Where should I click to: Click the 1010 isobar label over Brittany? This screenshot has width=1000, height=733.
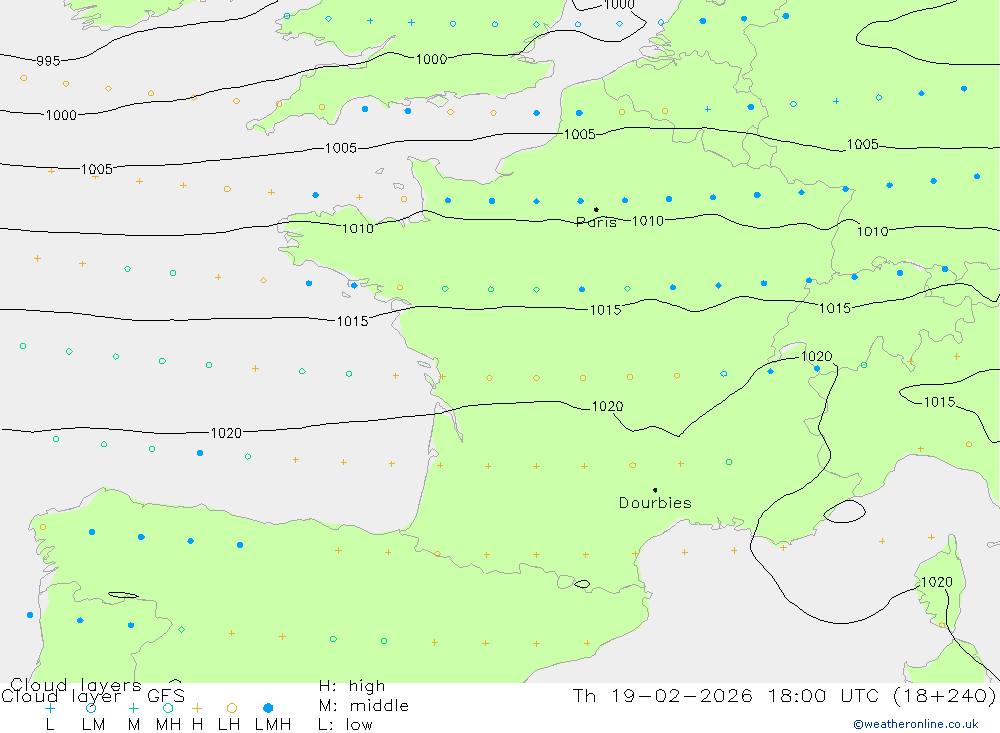pos(358,228)
